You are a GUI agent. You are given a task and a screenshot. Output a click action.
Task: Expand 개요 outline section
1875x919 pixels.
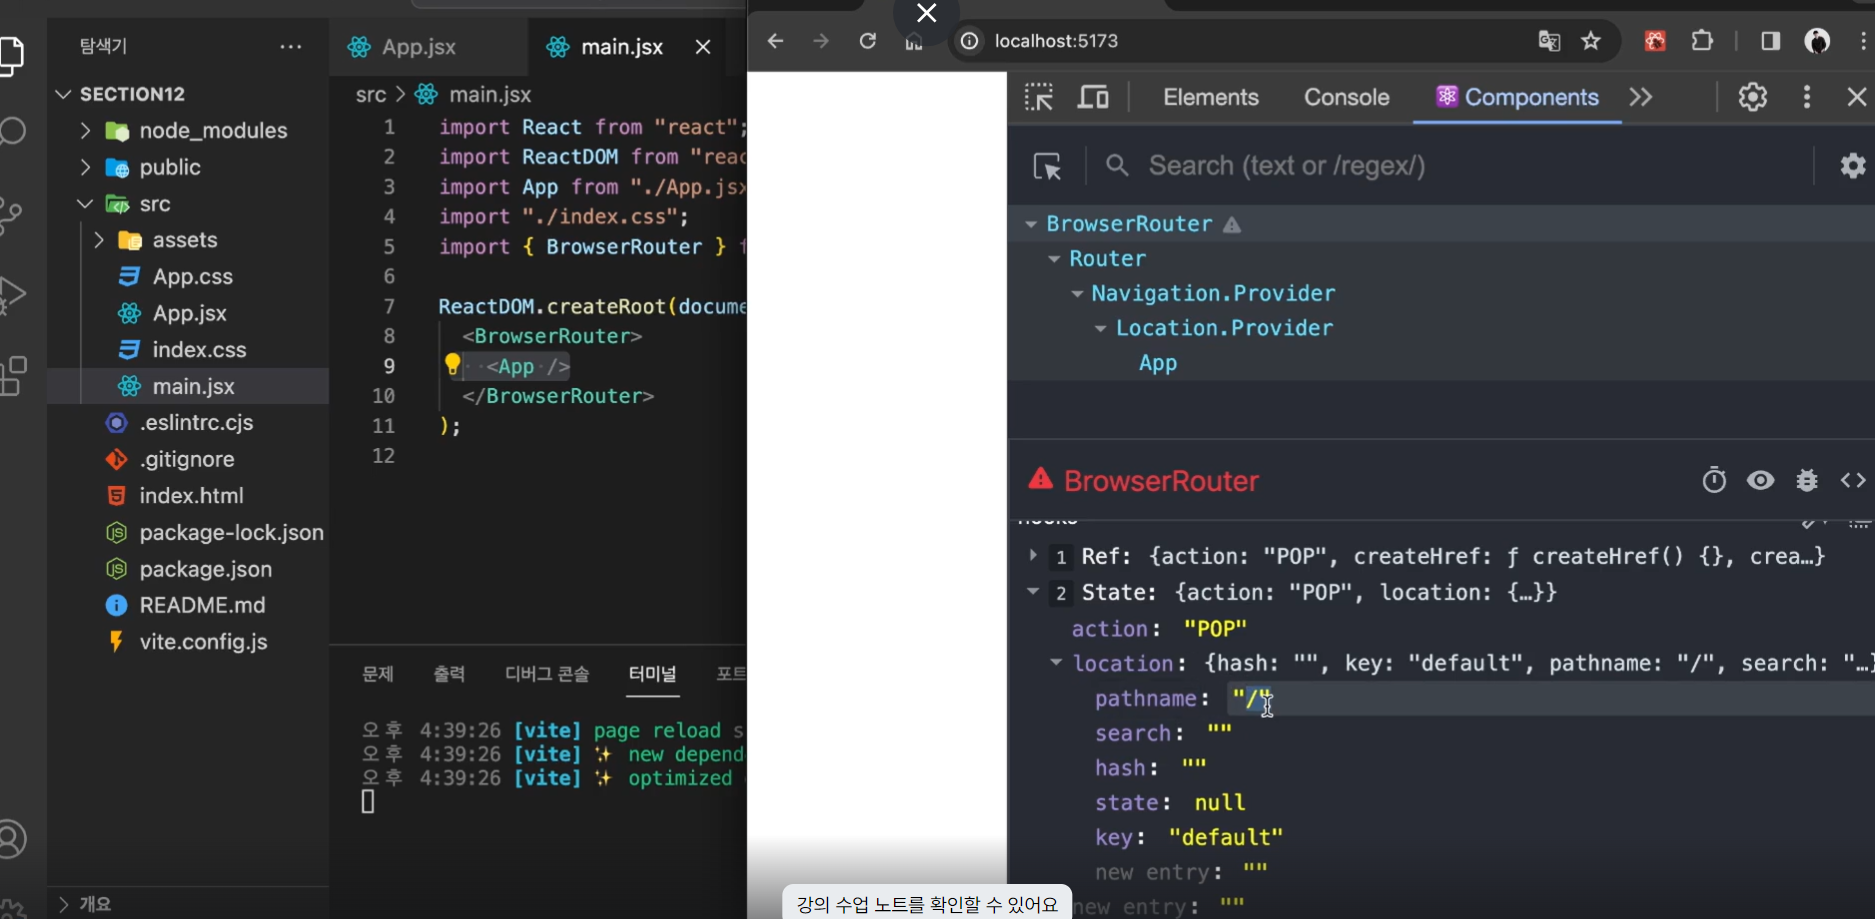point(63,904)
